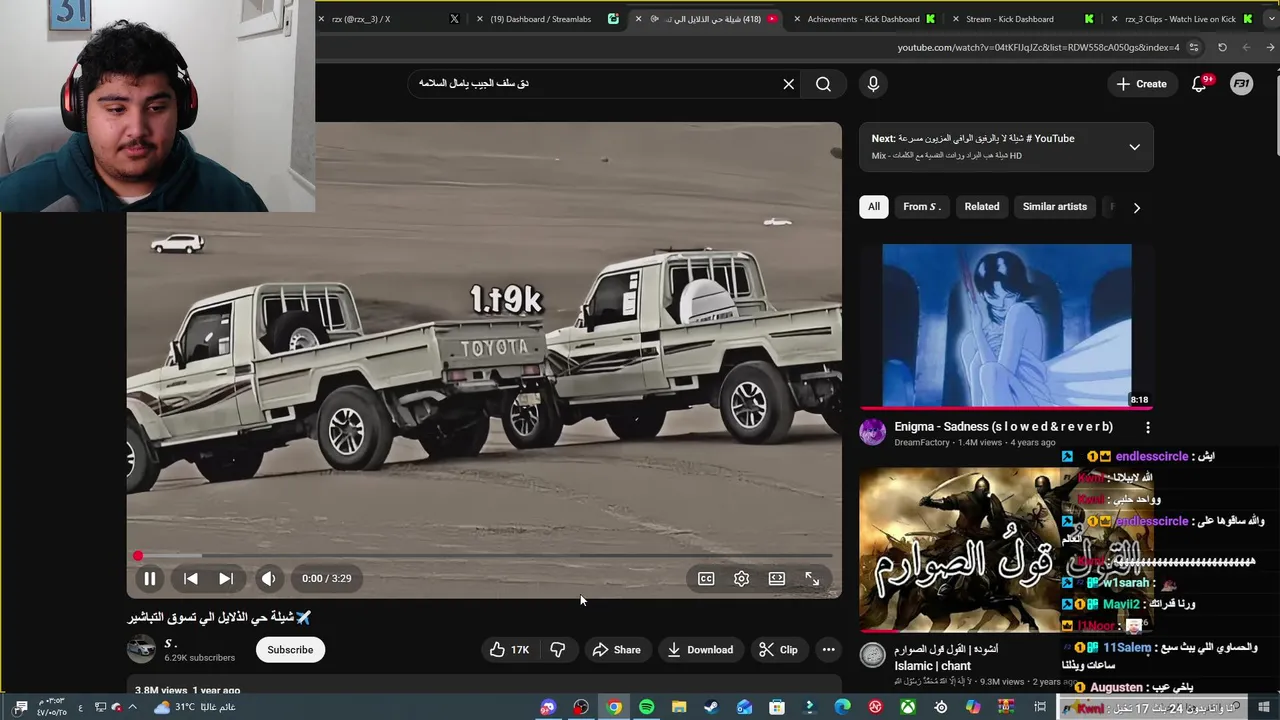This screenshot has width=1280, height=720.
Task: Pause the playing video
Action: tap(149, 578)
